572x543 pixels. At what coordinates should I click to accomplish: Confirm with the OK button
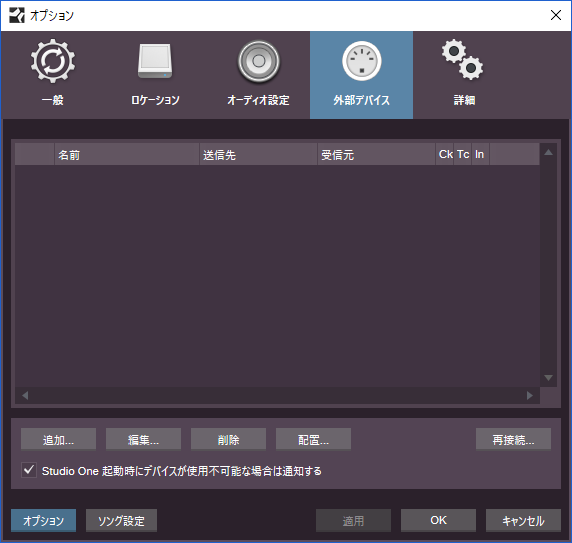(438, 520)
